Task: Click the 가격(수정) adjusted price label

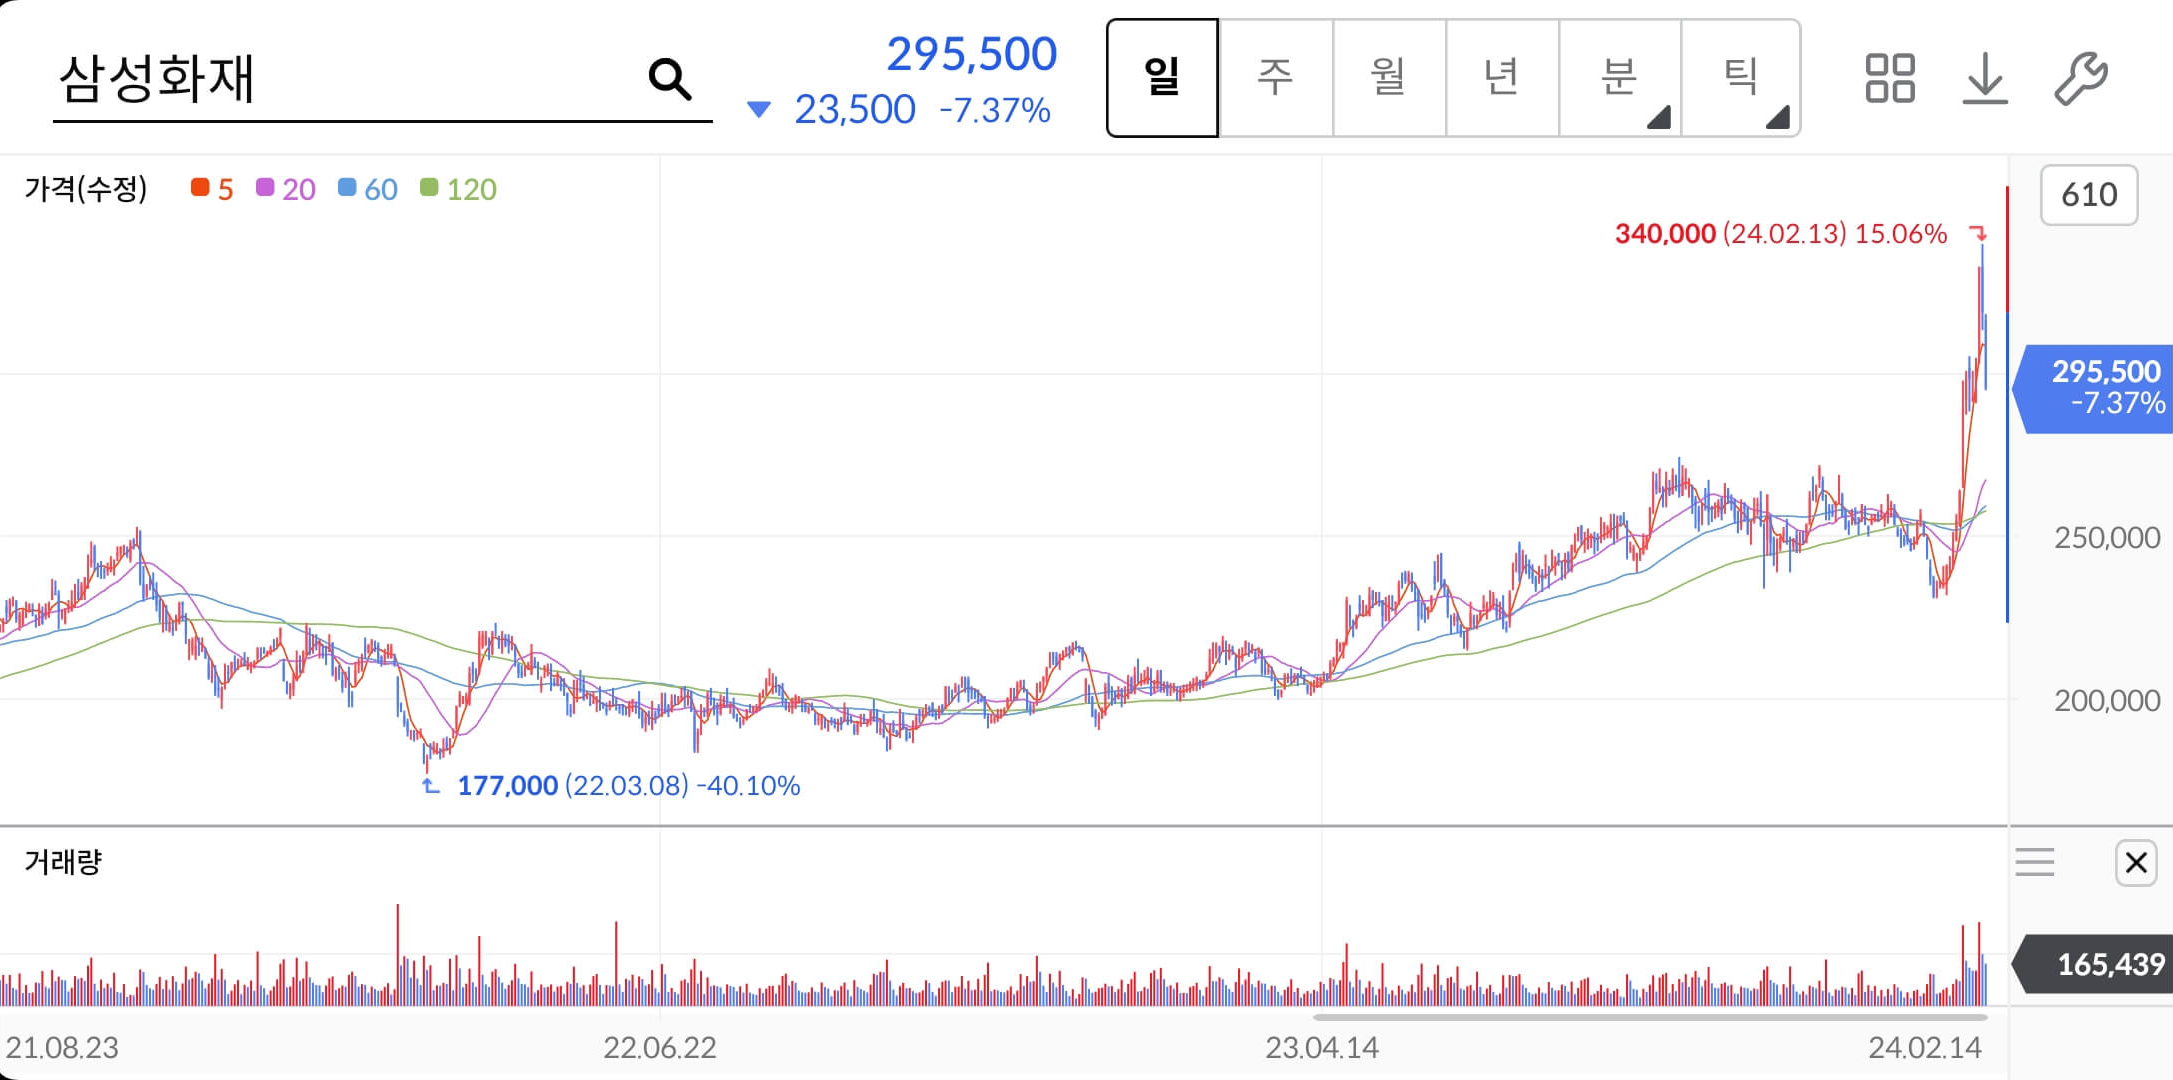Action: 86,189
